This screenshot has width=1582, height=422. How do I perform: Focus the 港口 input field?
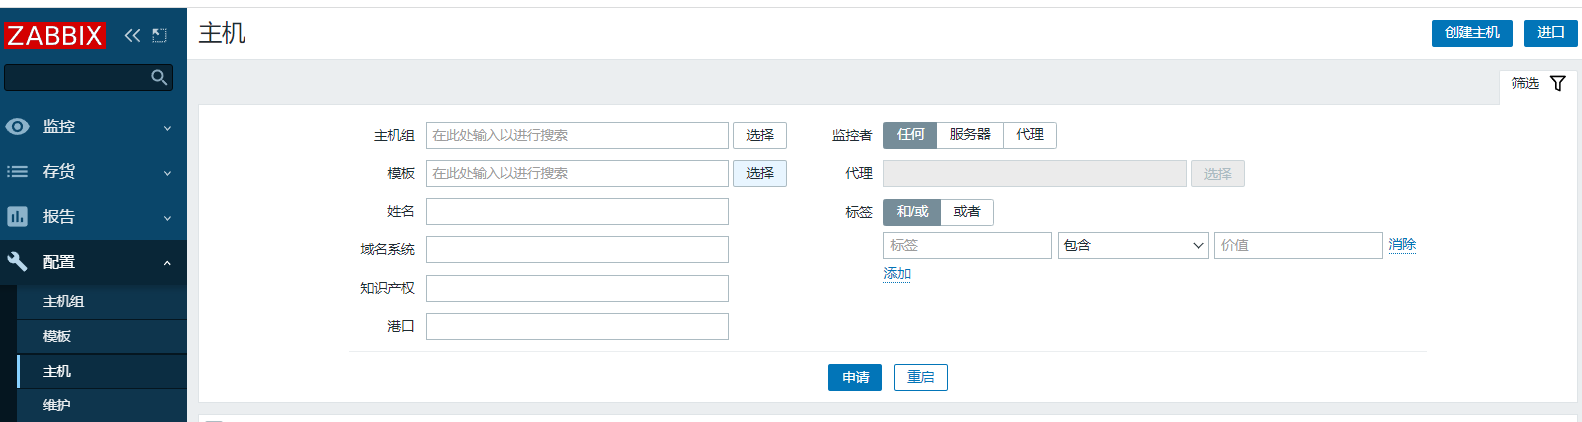pos(577,326)
